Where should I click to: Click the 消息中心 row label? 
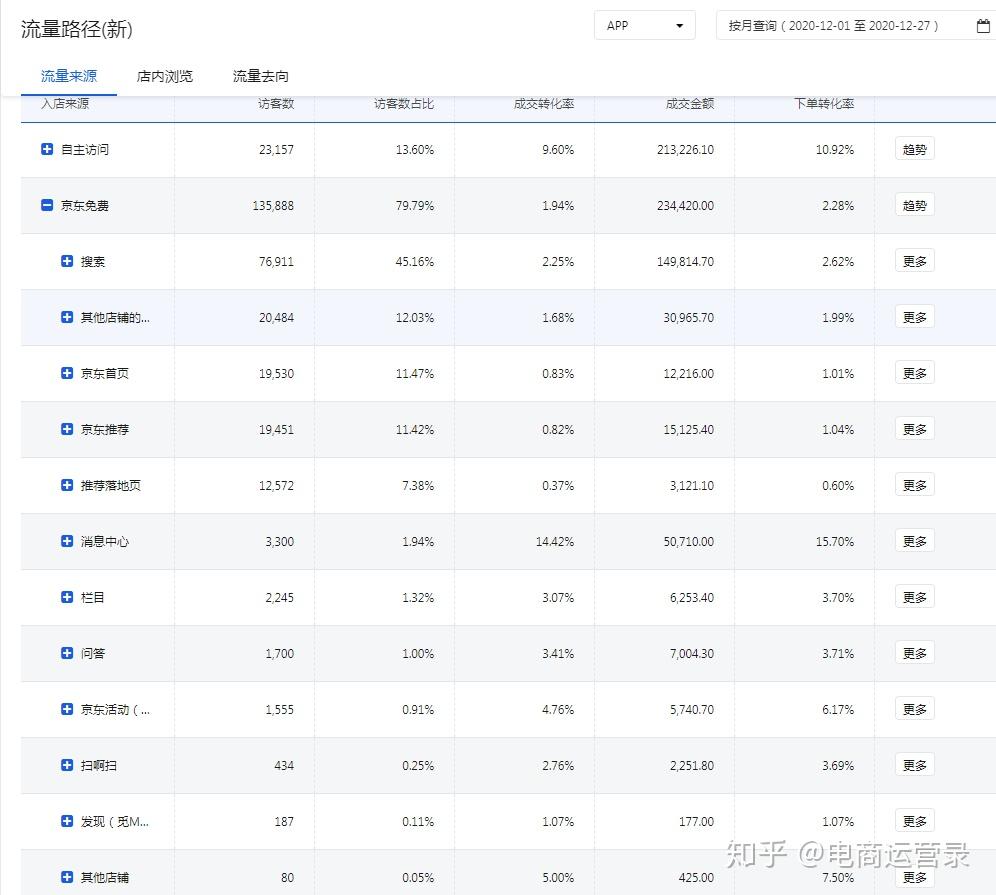click(105, 542)
